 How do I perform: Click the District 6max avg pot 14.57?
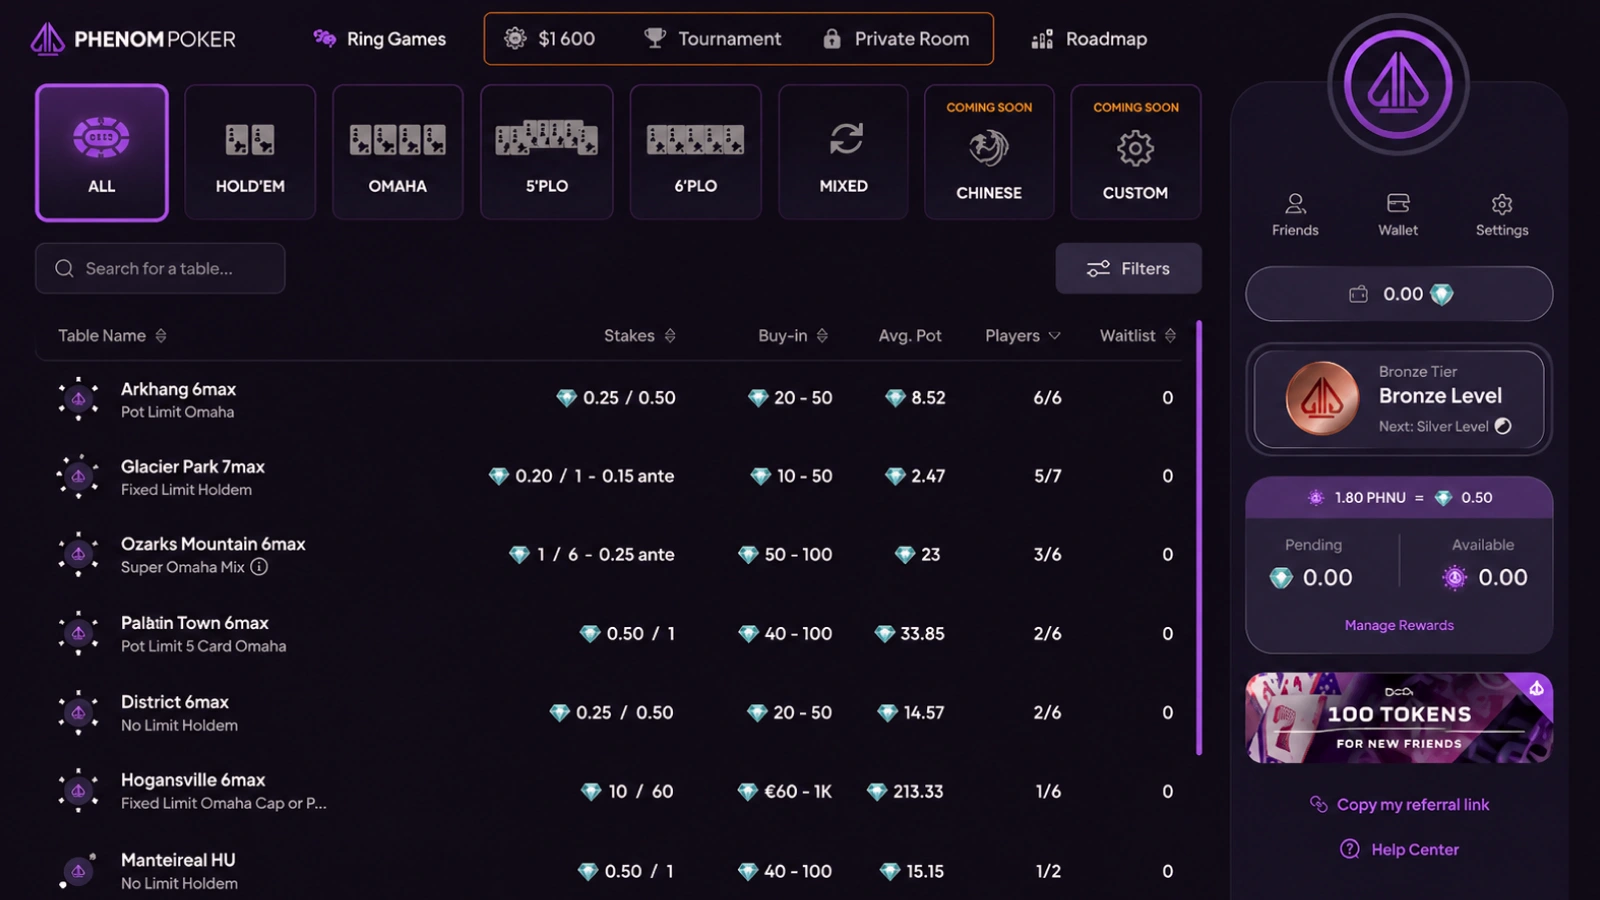(911, 713)
